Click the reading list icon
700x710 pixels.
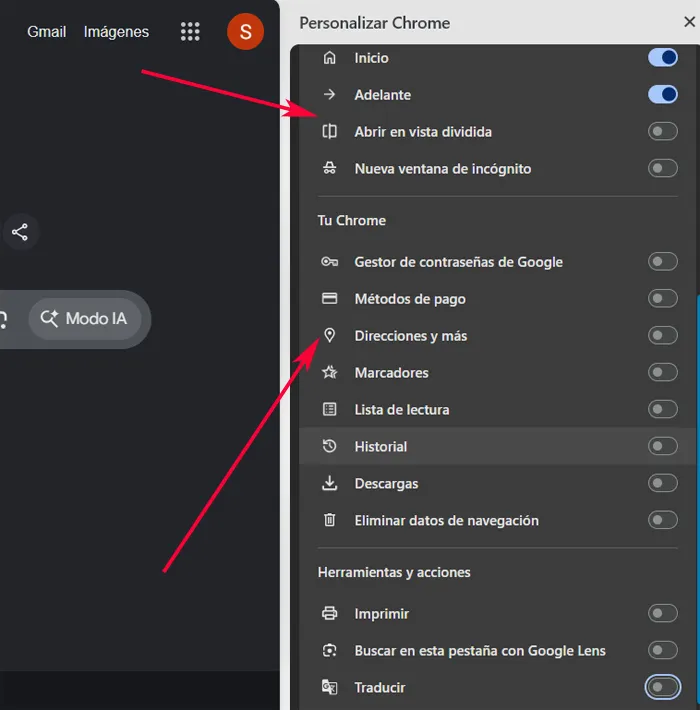tap(330, 409)
